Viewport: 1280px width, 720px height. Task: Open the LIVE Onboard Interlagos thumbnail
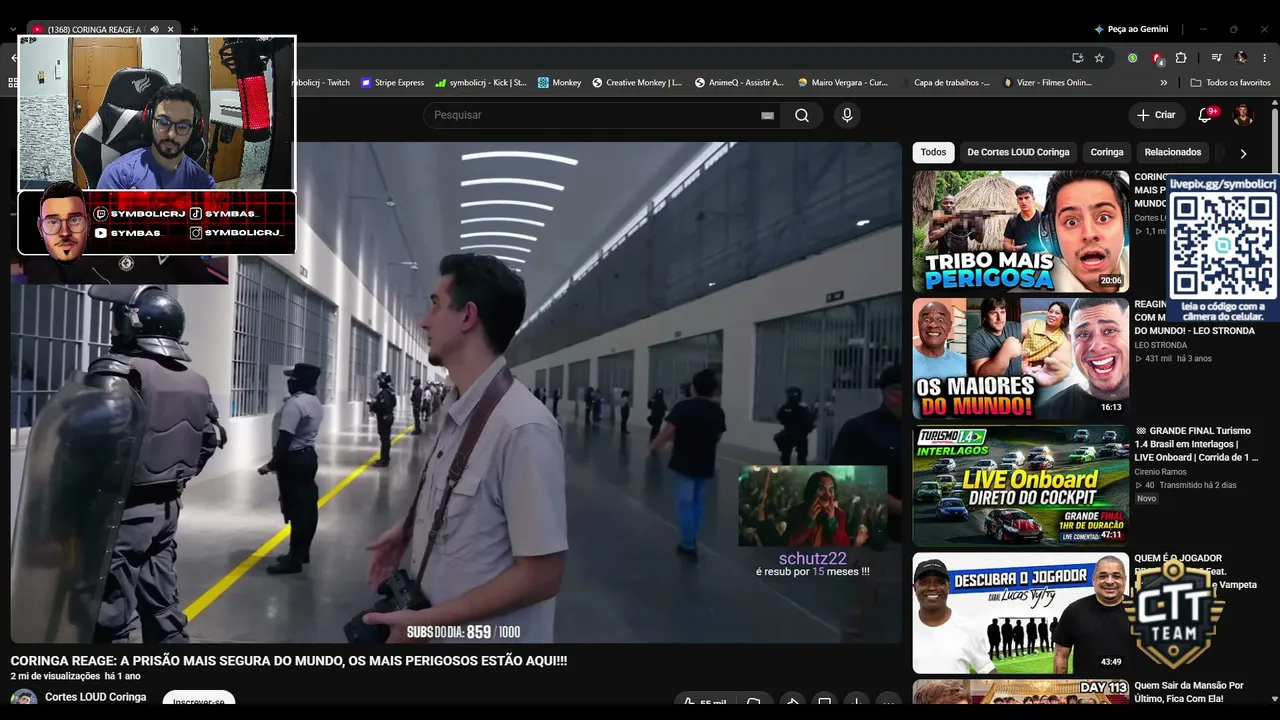[x=1020, y=485]
